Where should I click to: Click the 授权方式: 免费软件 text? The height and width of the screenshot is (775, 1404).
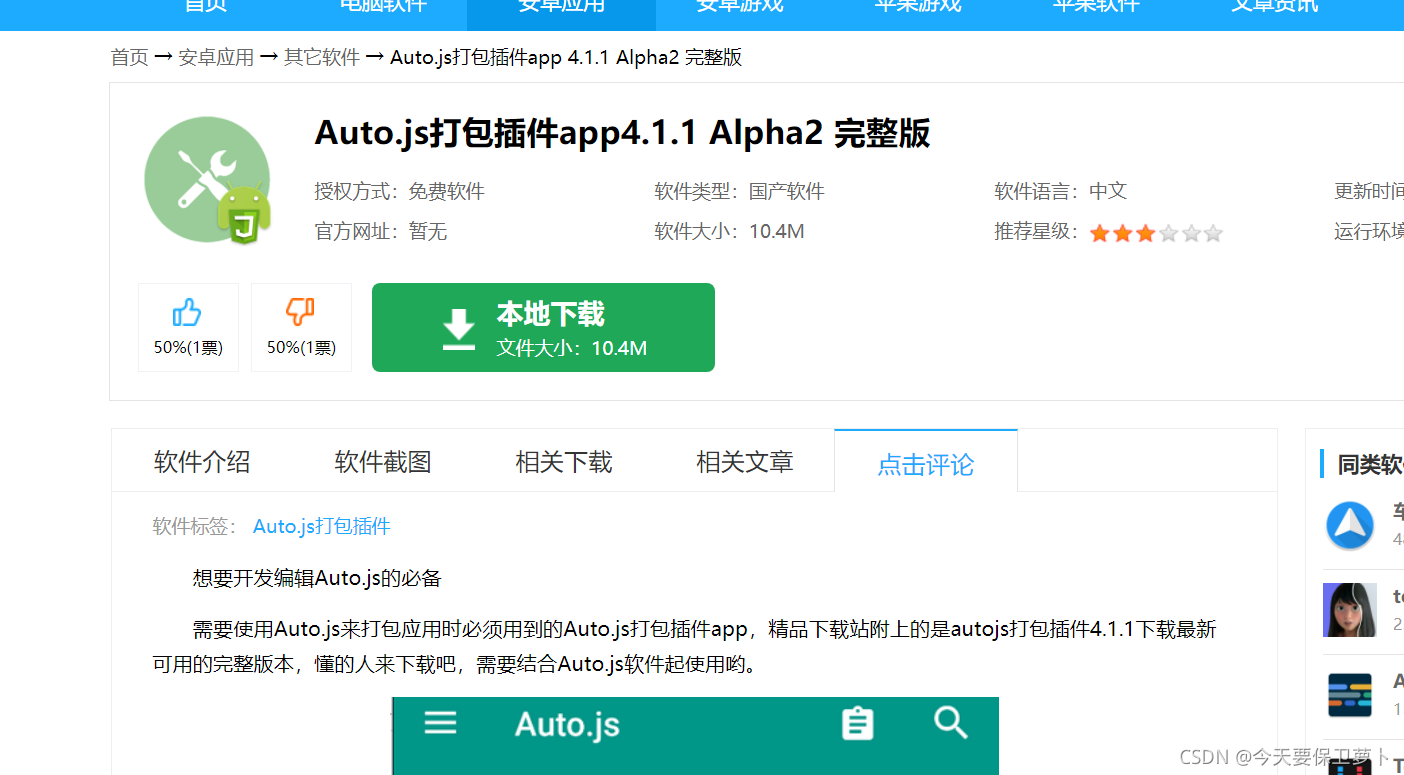click(399, 191)
